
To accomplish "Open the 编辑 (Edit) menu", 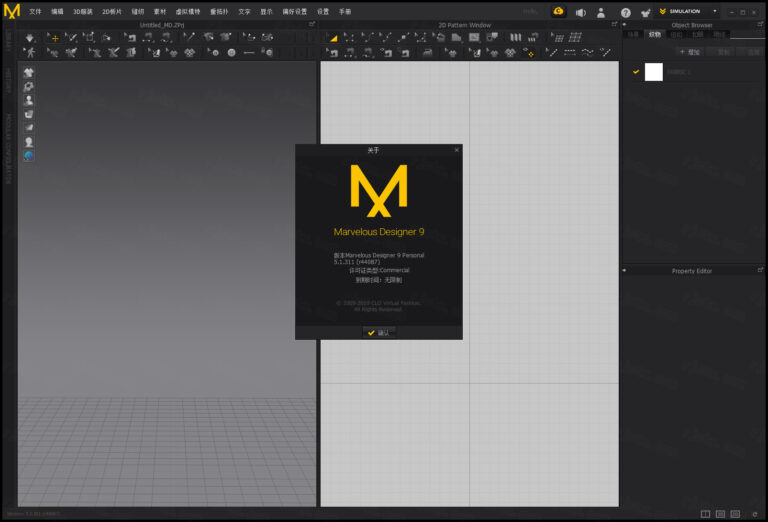I will point(57,11).
